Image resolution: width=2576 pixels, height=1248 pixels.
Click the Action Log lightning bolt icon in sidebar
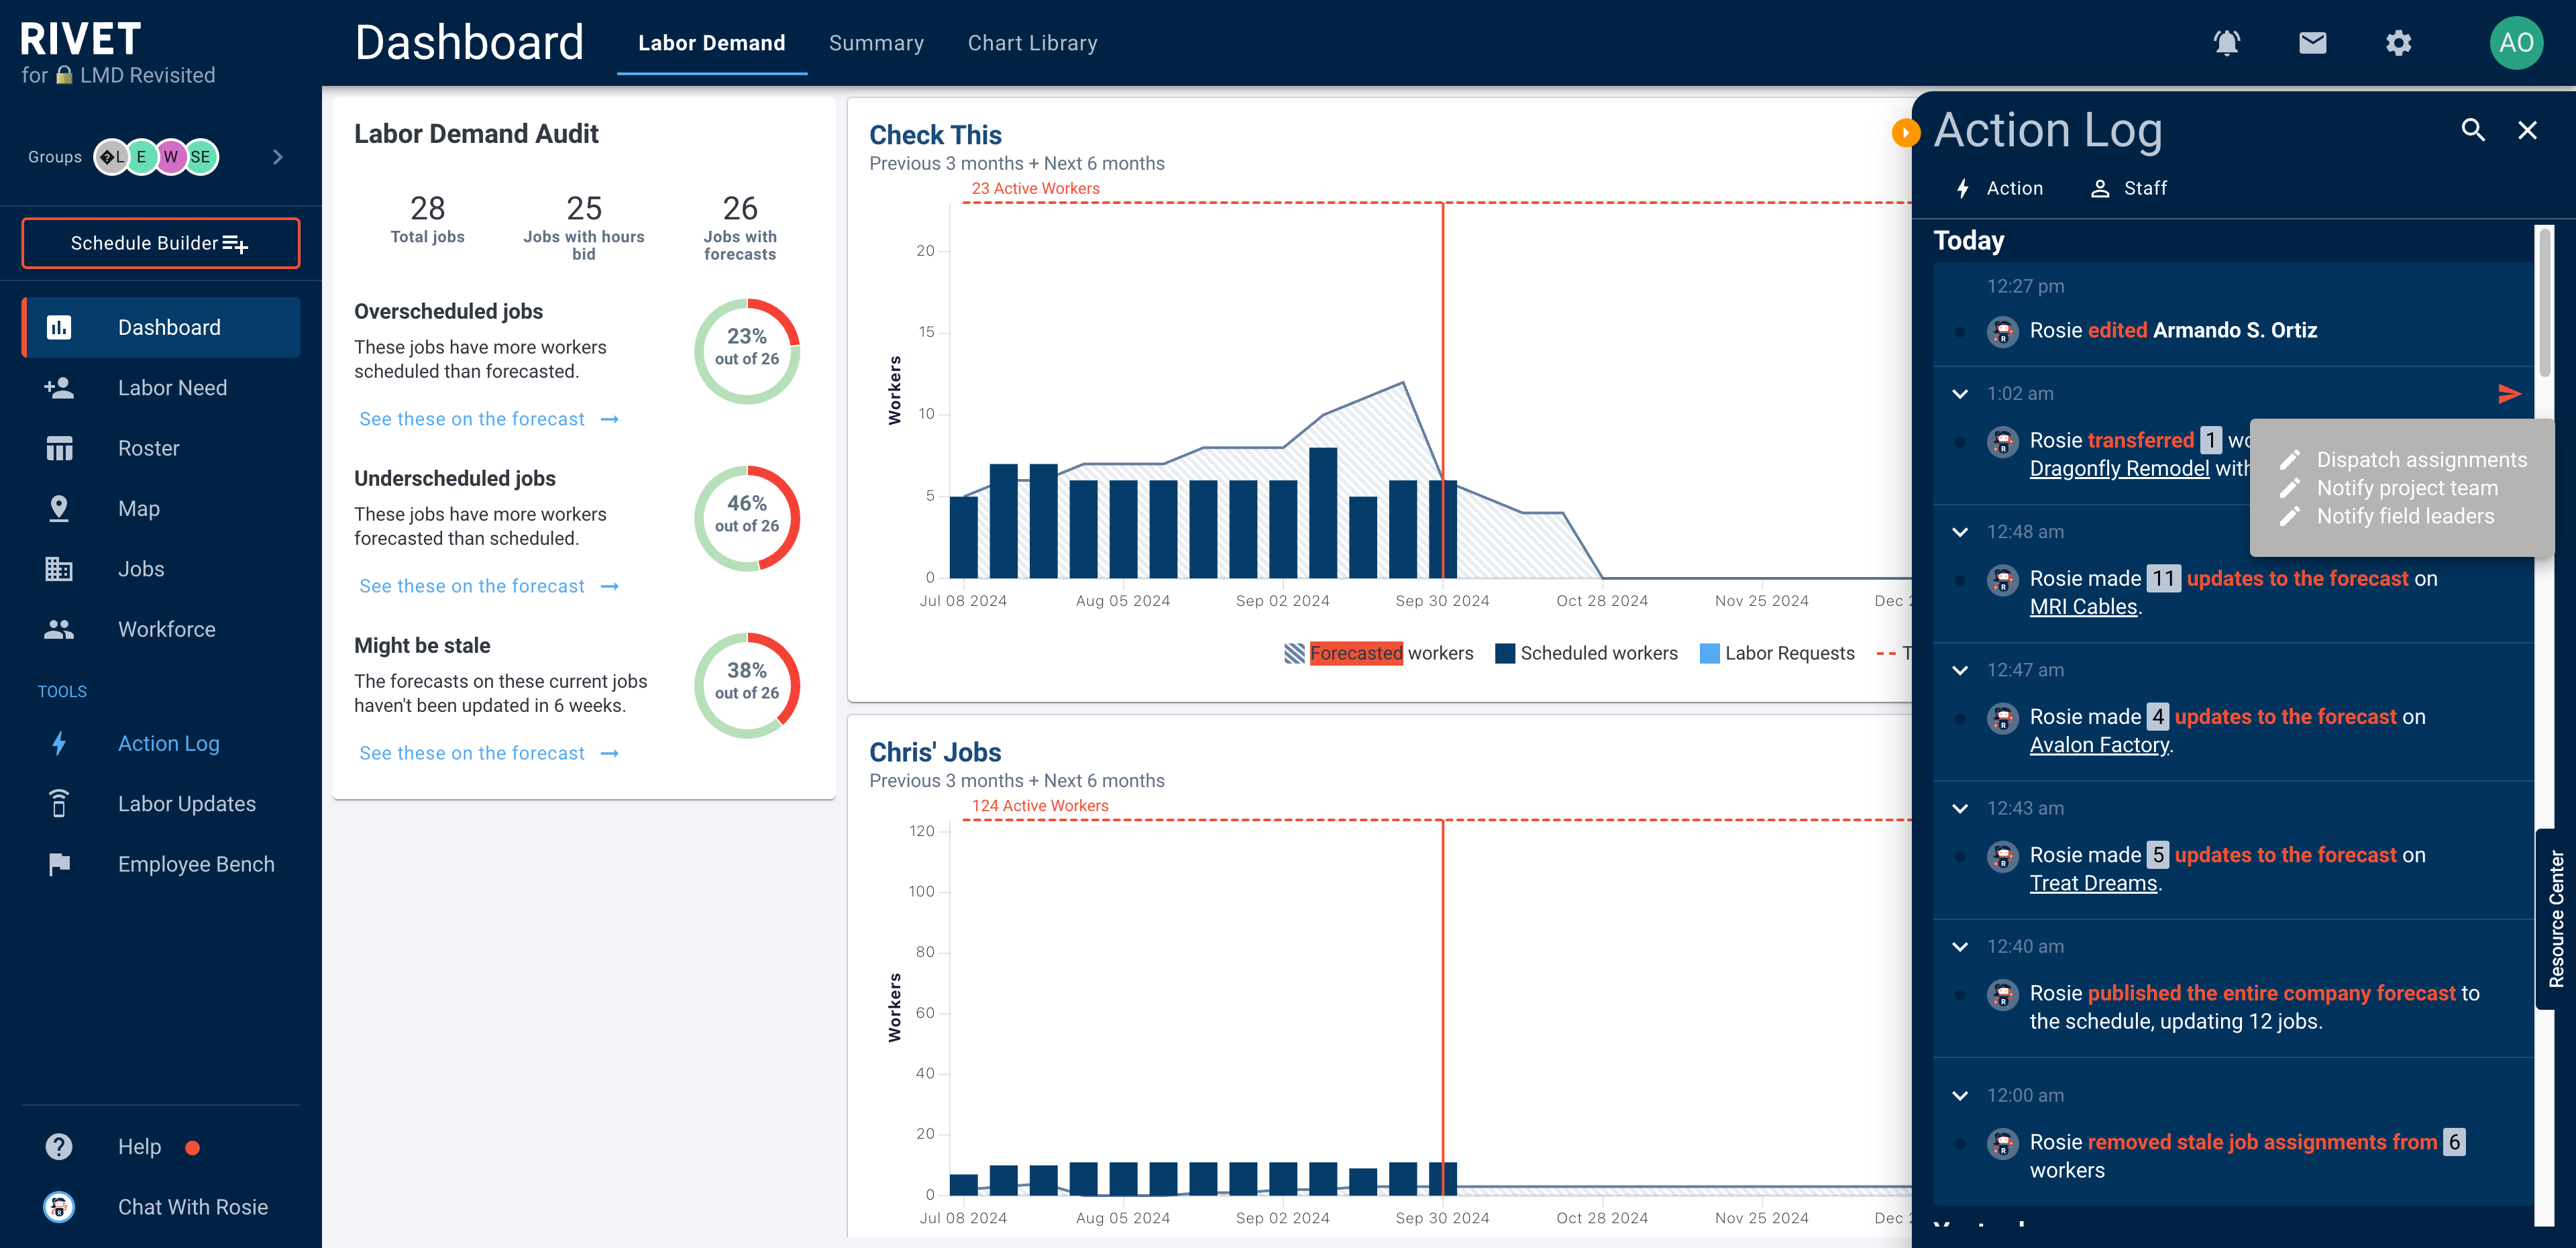[59, 743]
